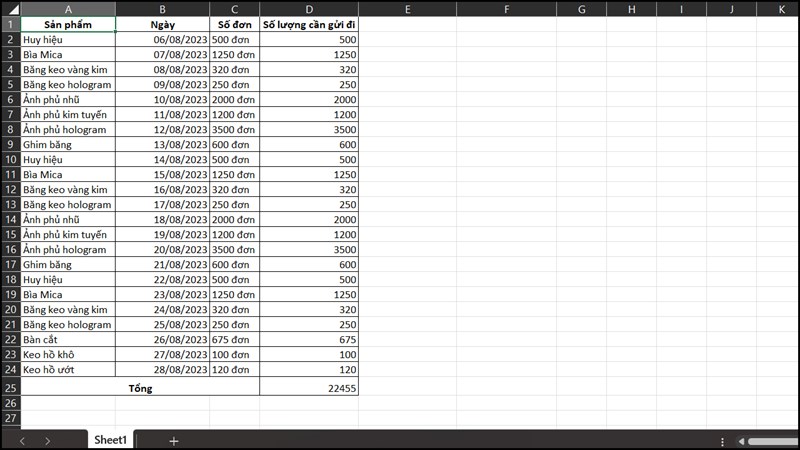This screenshot has width=800, height=450.
Task: Select column J header
Action: click(731, 9)
